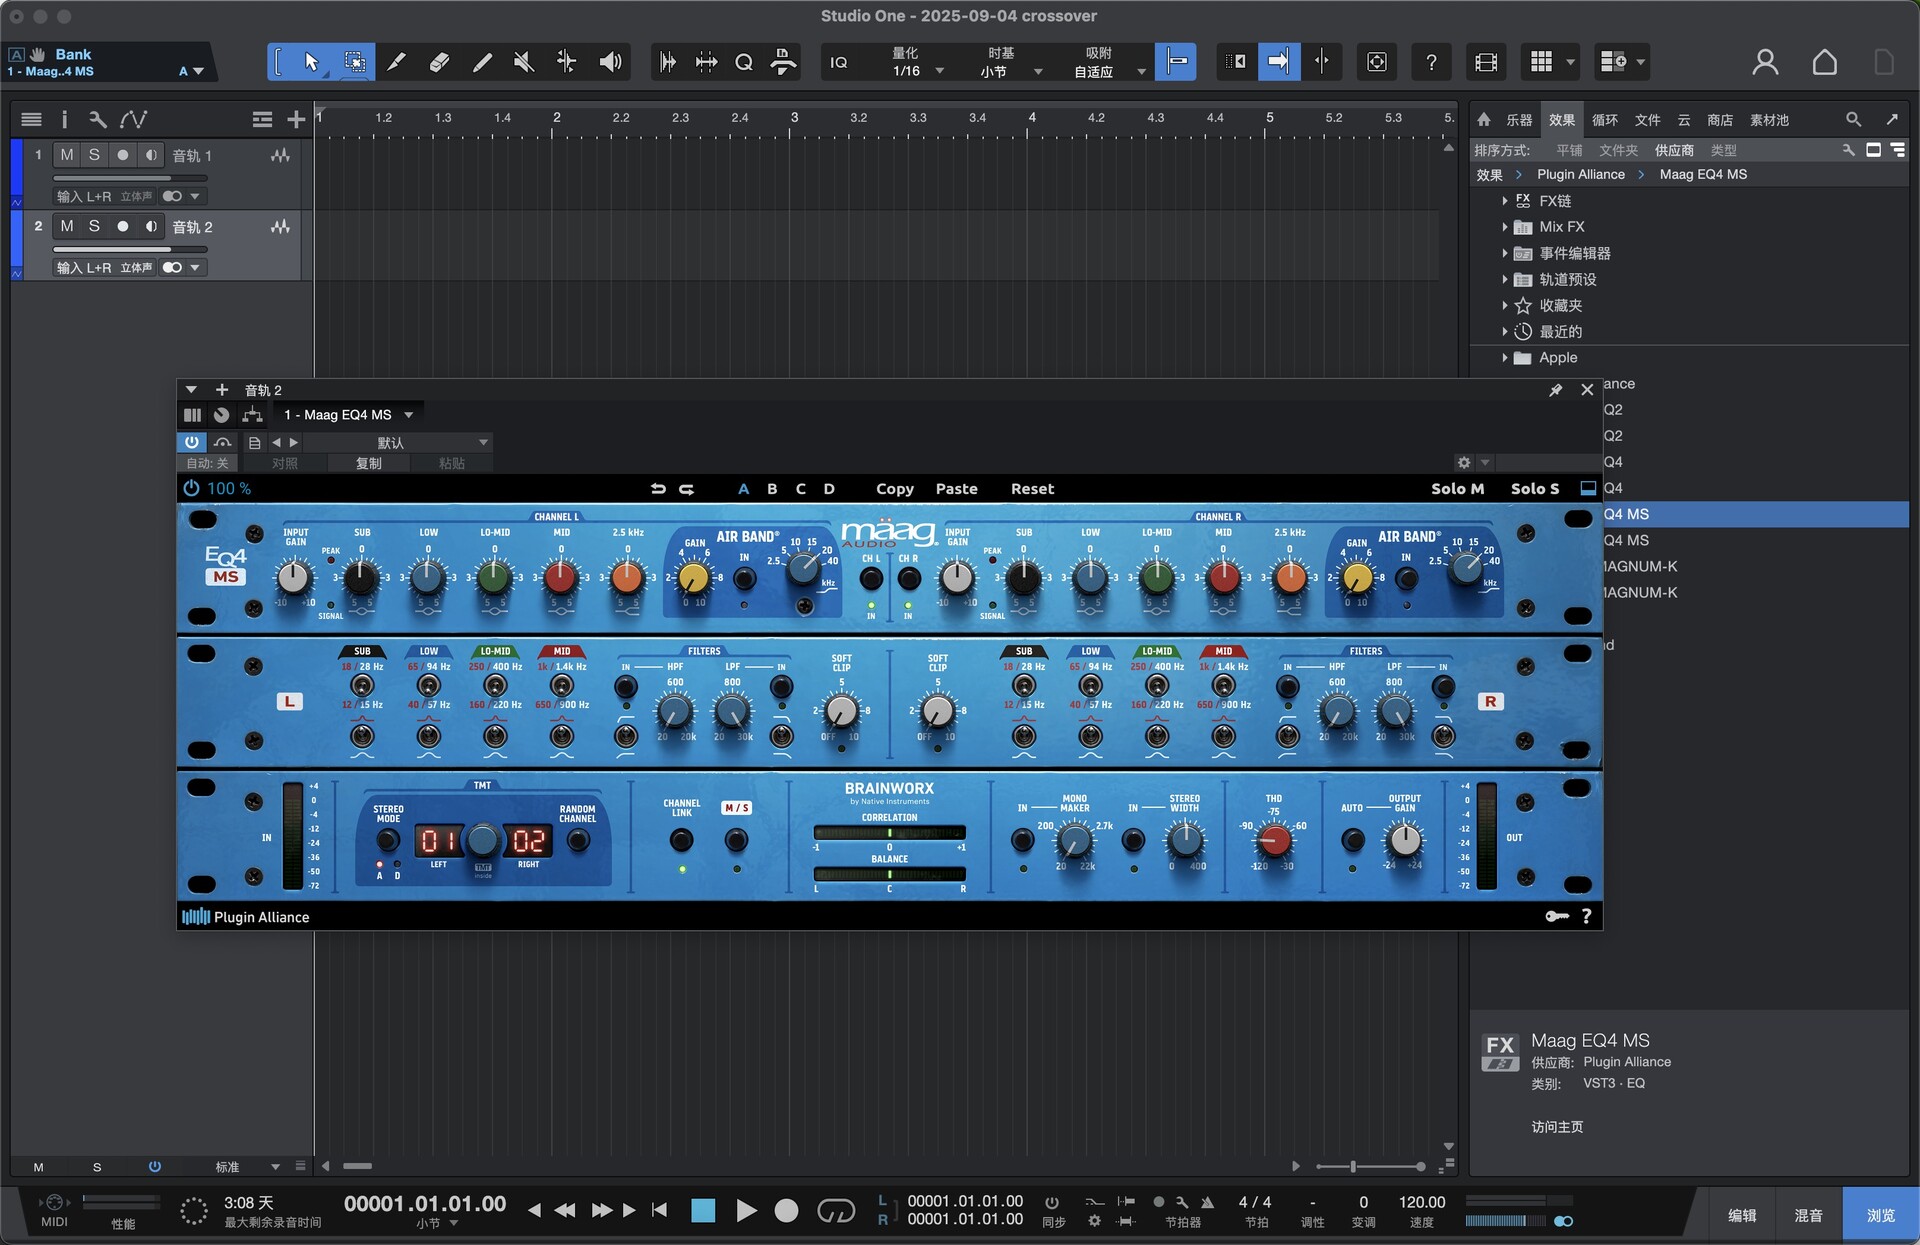Screen dimensions: 1920x1245
Task: Toggle snap button in toolbar
Action: click(x=1176, y=62)
